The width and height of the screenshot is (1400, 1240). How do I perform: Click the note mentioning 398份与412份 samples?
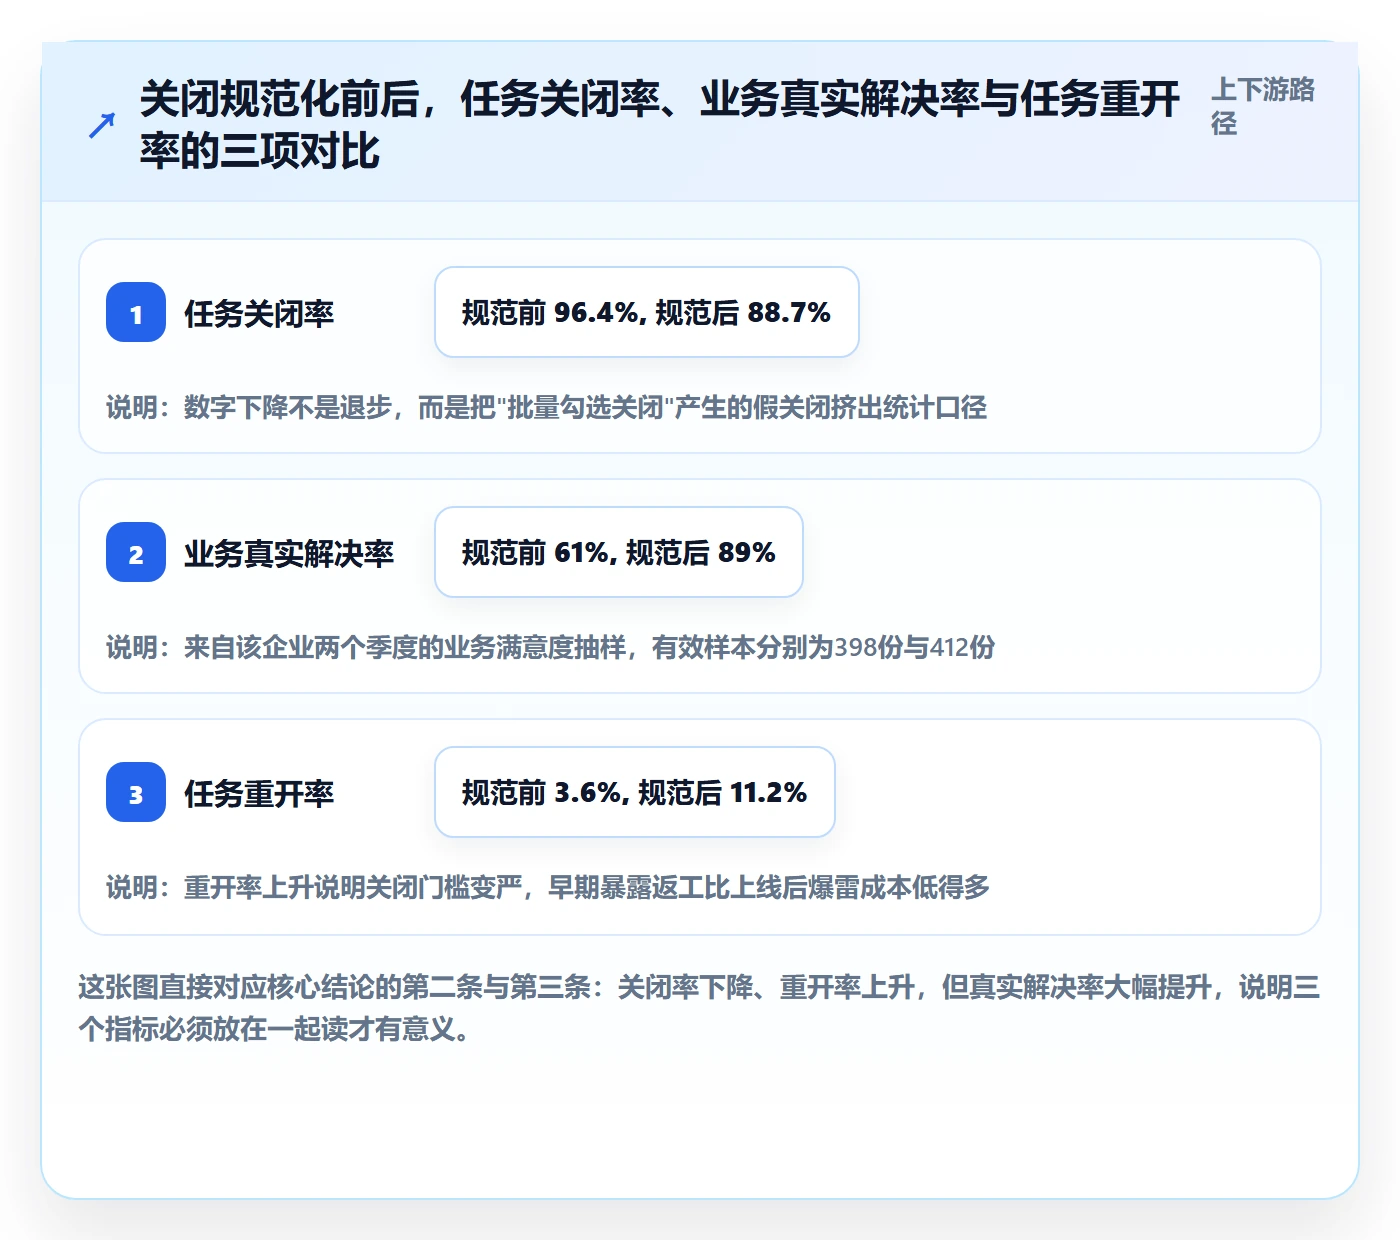pos(551,647)
